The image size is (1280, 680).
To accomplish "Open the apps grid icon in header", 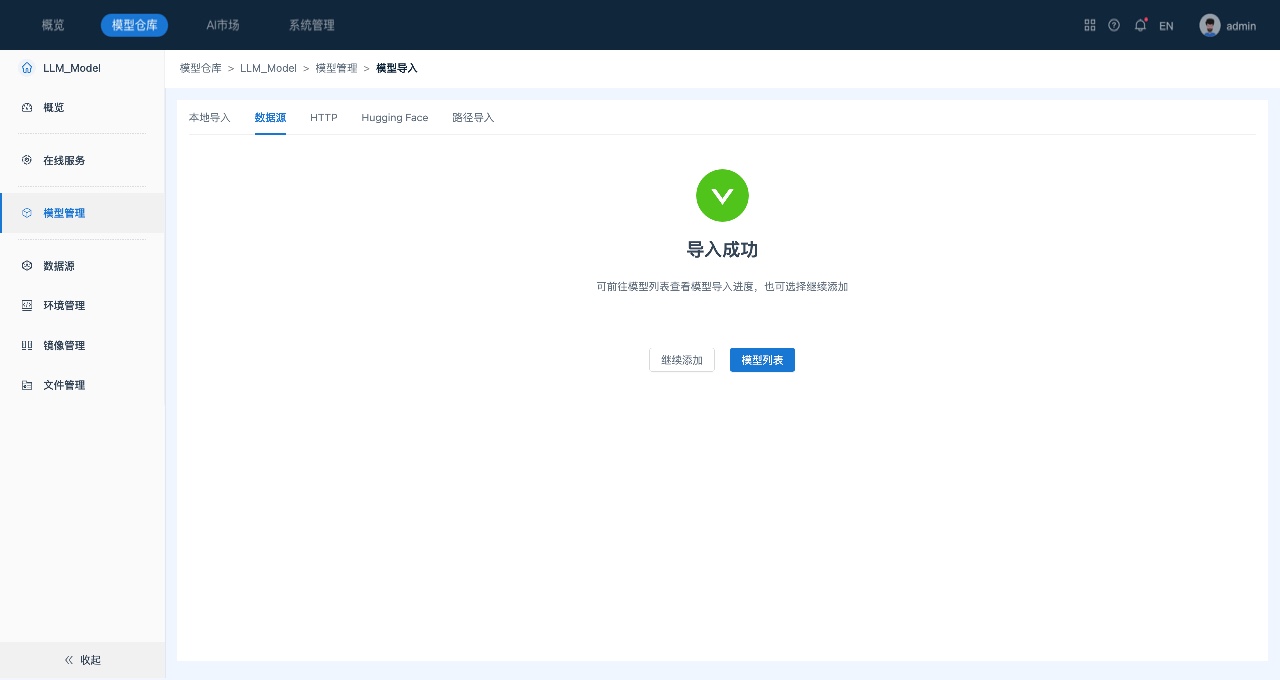I will coord(1090,25).
